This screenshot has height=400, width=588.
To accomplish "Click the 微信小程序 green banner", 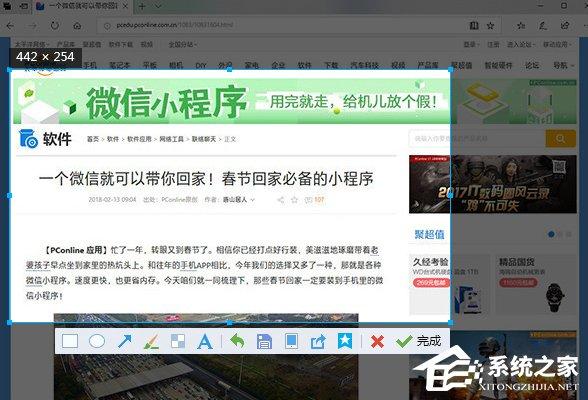I will [x=231, y=101].
